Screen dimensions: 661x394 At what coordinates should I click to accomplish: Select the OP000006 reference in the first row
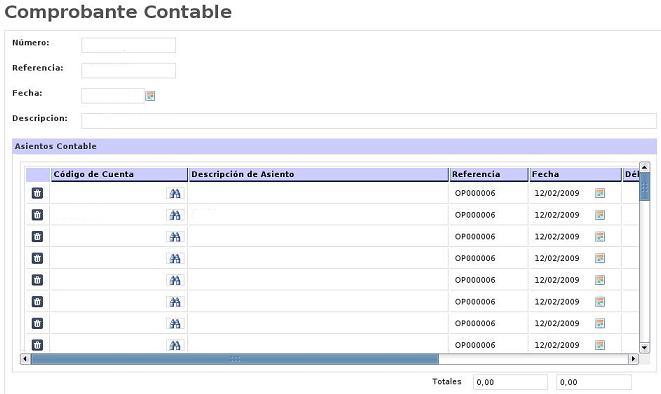pyautogui.click(x=475, y=193)
